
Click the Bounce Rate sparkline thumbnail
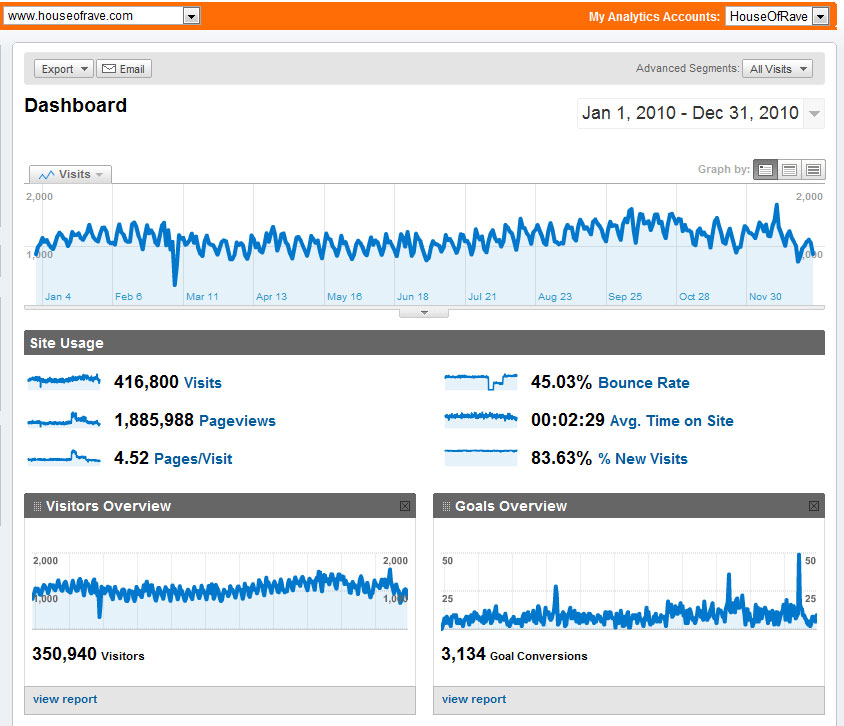481,381
